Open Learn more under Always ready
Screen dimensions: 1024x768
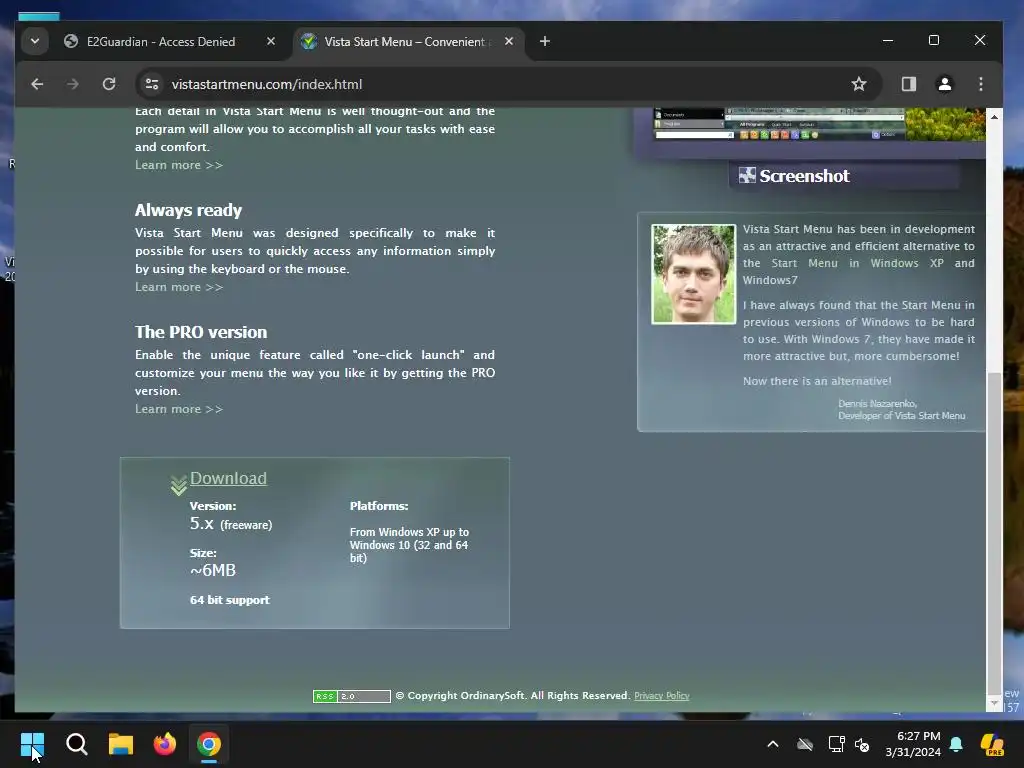click(179, 287)
